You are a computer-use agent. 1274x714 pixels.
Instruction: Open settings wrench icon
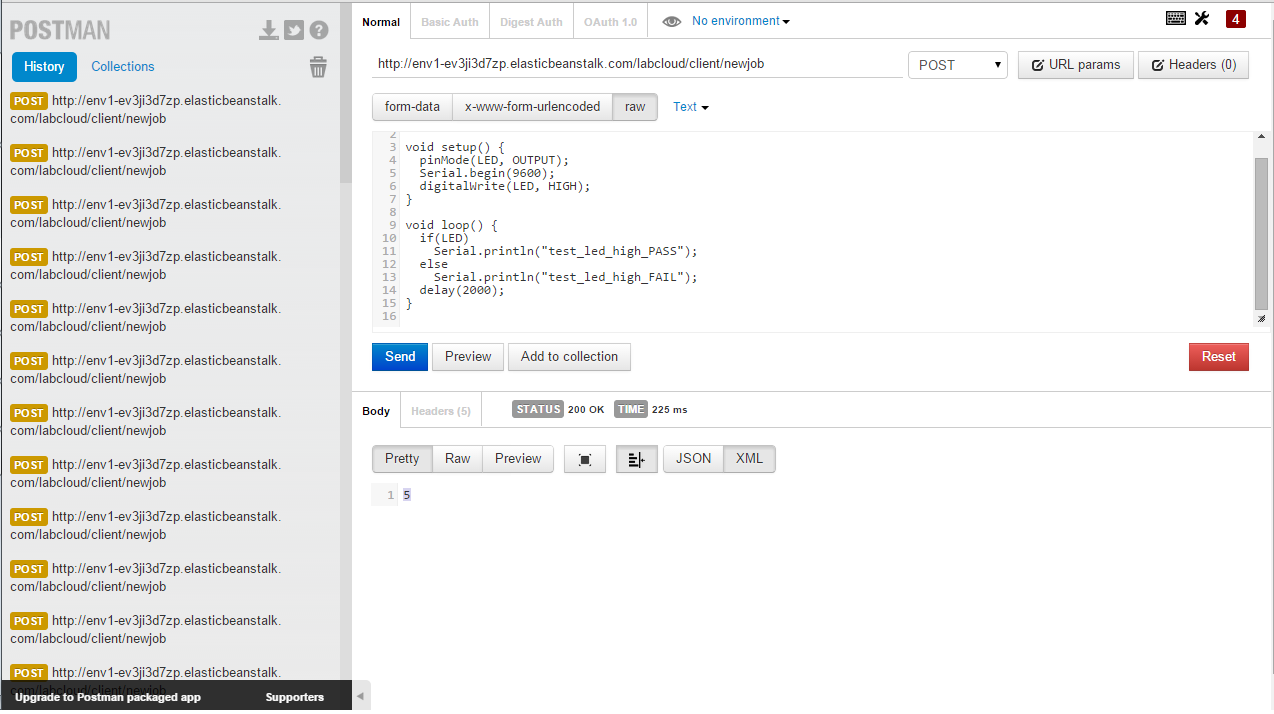coord(1202,18)
